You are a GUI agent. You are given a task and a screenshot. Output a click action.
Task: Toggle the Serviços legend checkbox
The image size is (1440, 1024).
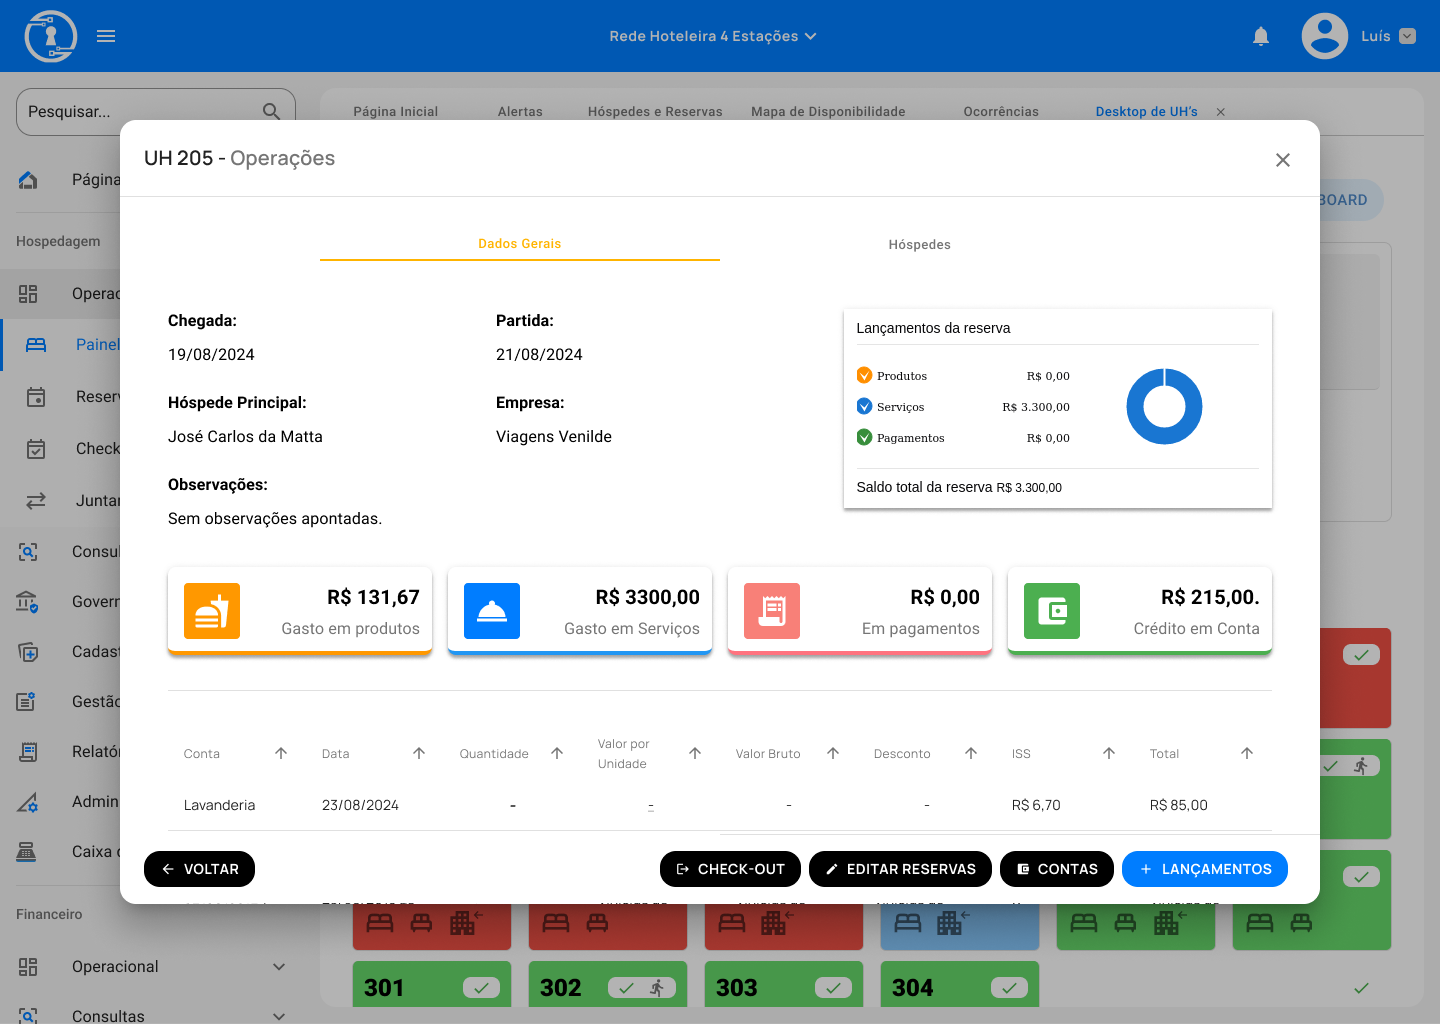click(x=864, y=407)
